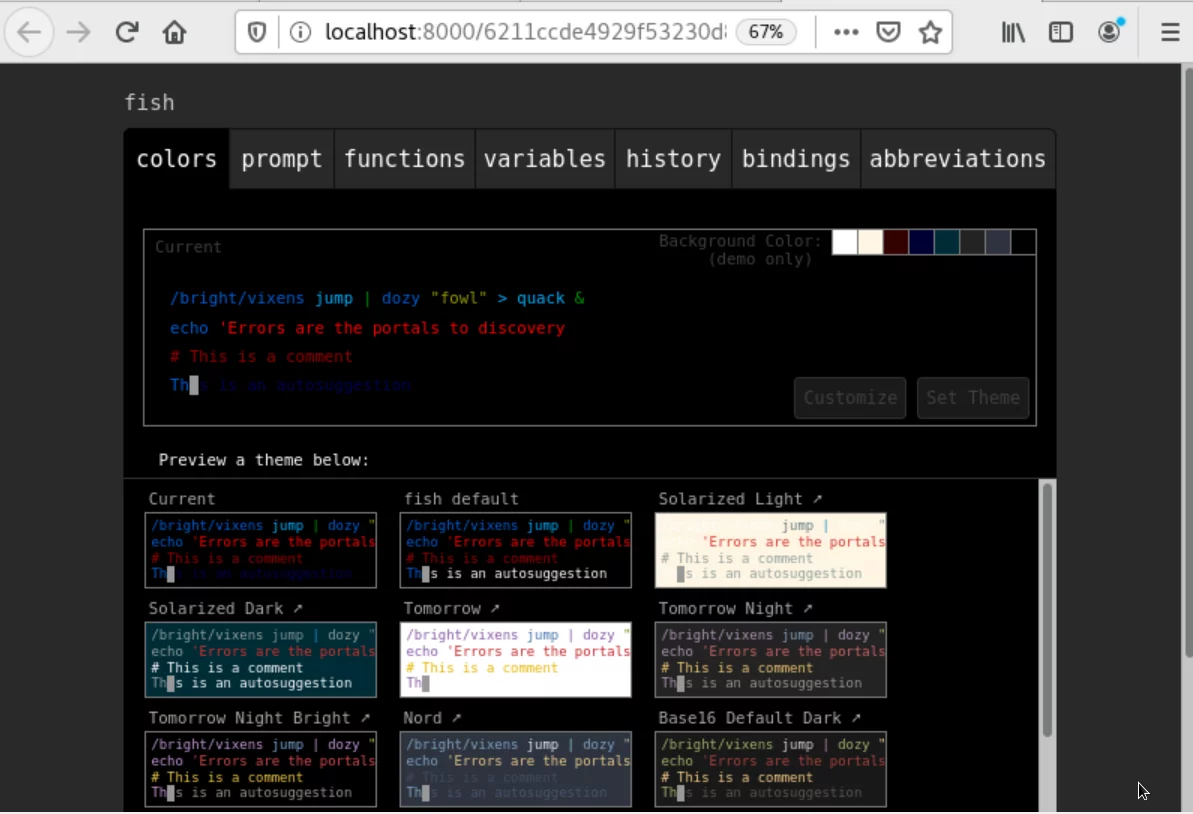Switch to the bindings tab
The width and height of the screenshot is (1193, 814).
(x=796, y=159)
